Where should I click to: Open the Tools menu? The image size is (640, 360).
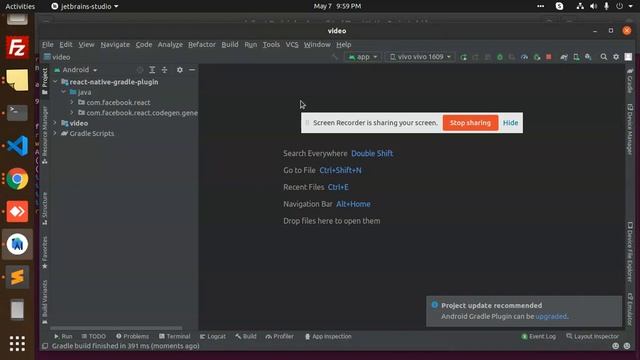[x=271, y=44]
